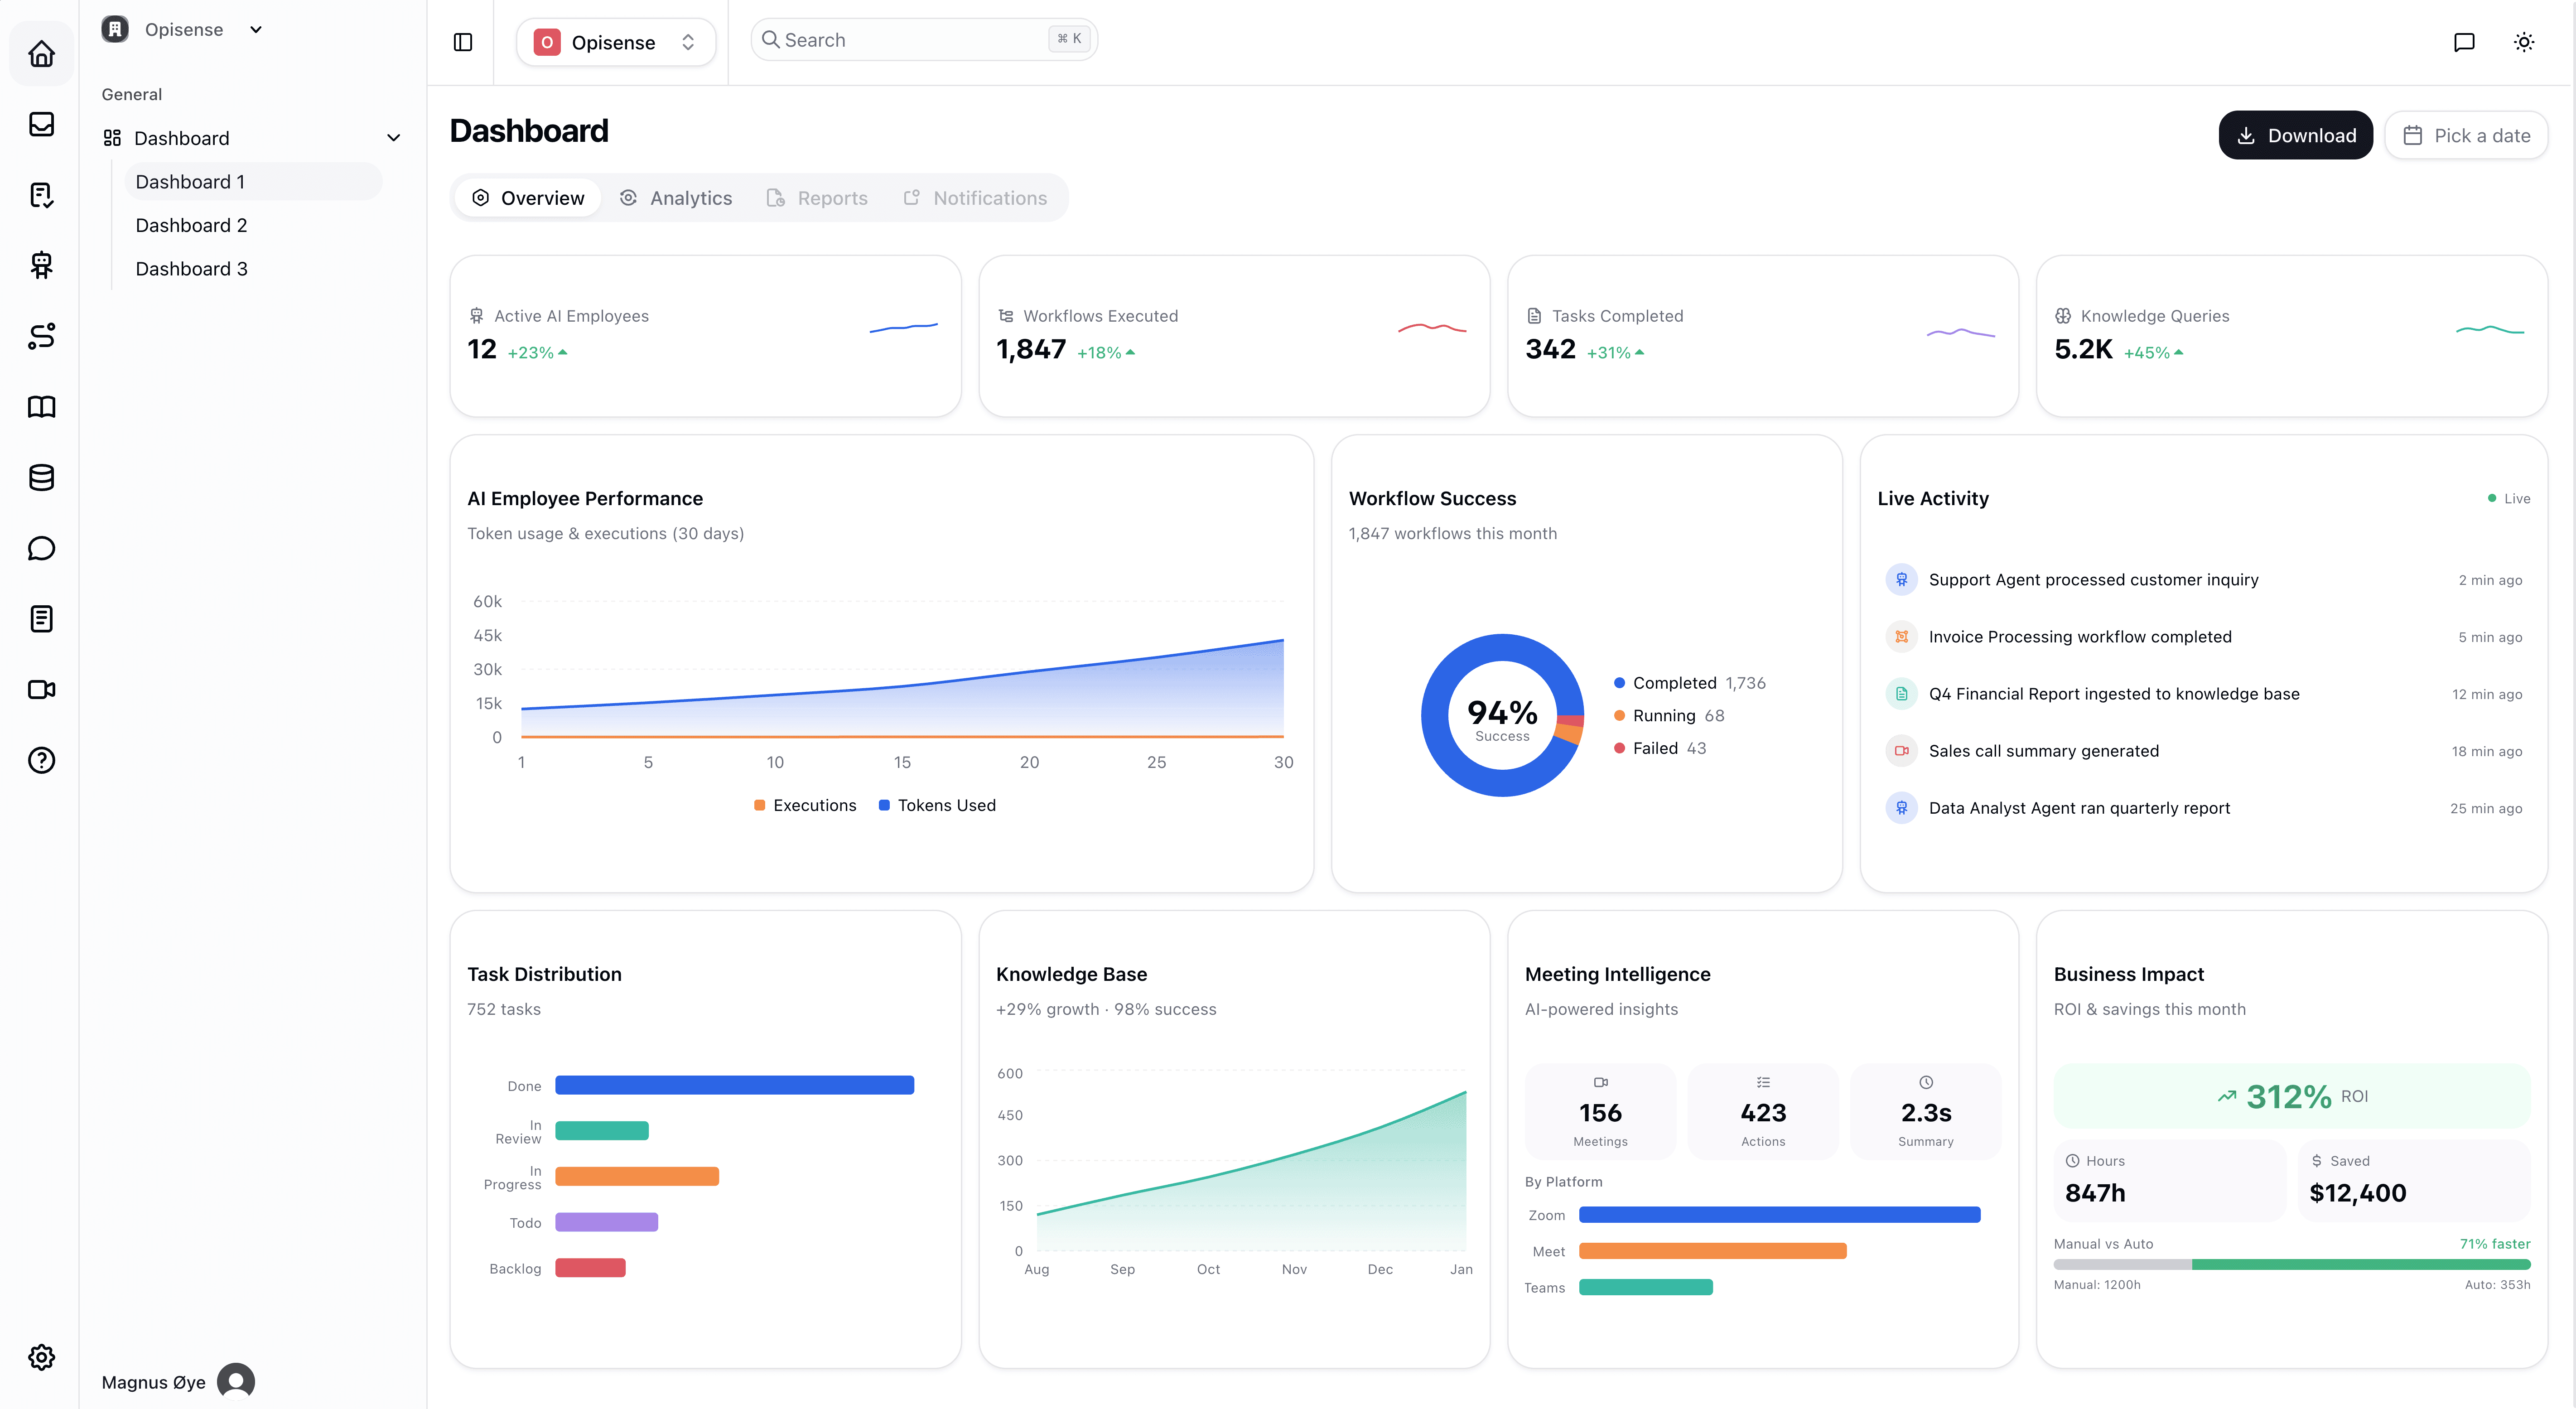Image resolution: width=2576 pixels, height=1409 pixels.
Task: Go to the Home icon in sidebar
Action: 41,53
